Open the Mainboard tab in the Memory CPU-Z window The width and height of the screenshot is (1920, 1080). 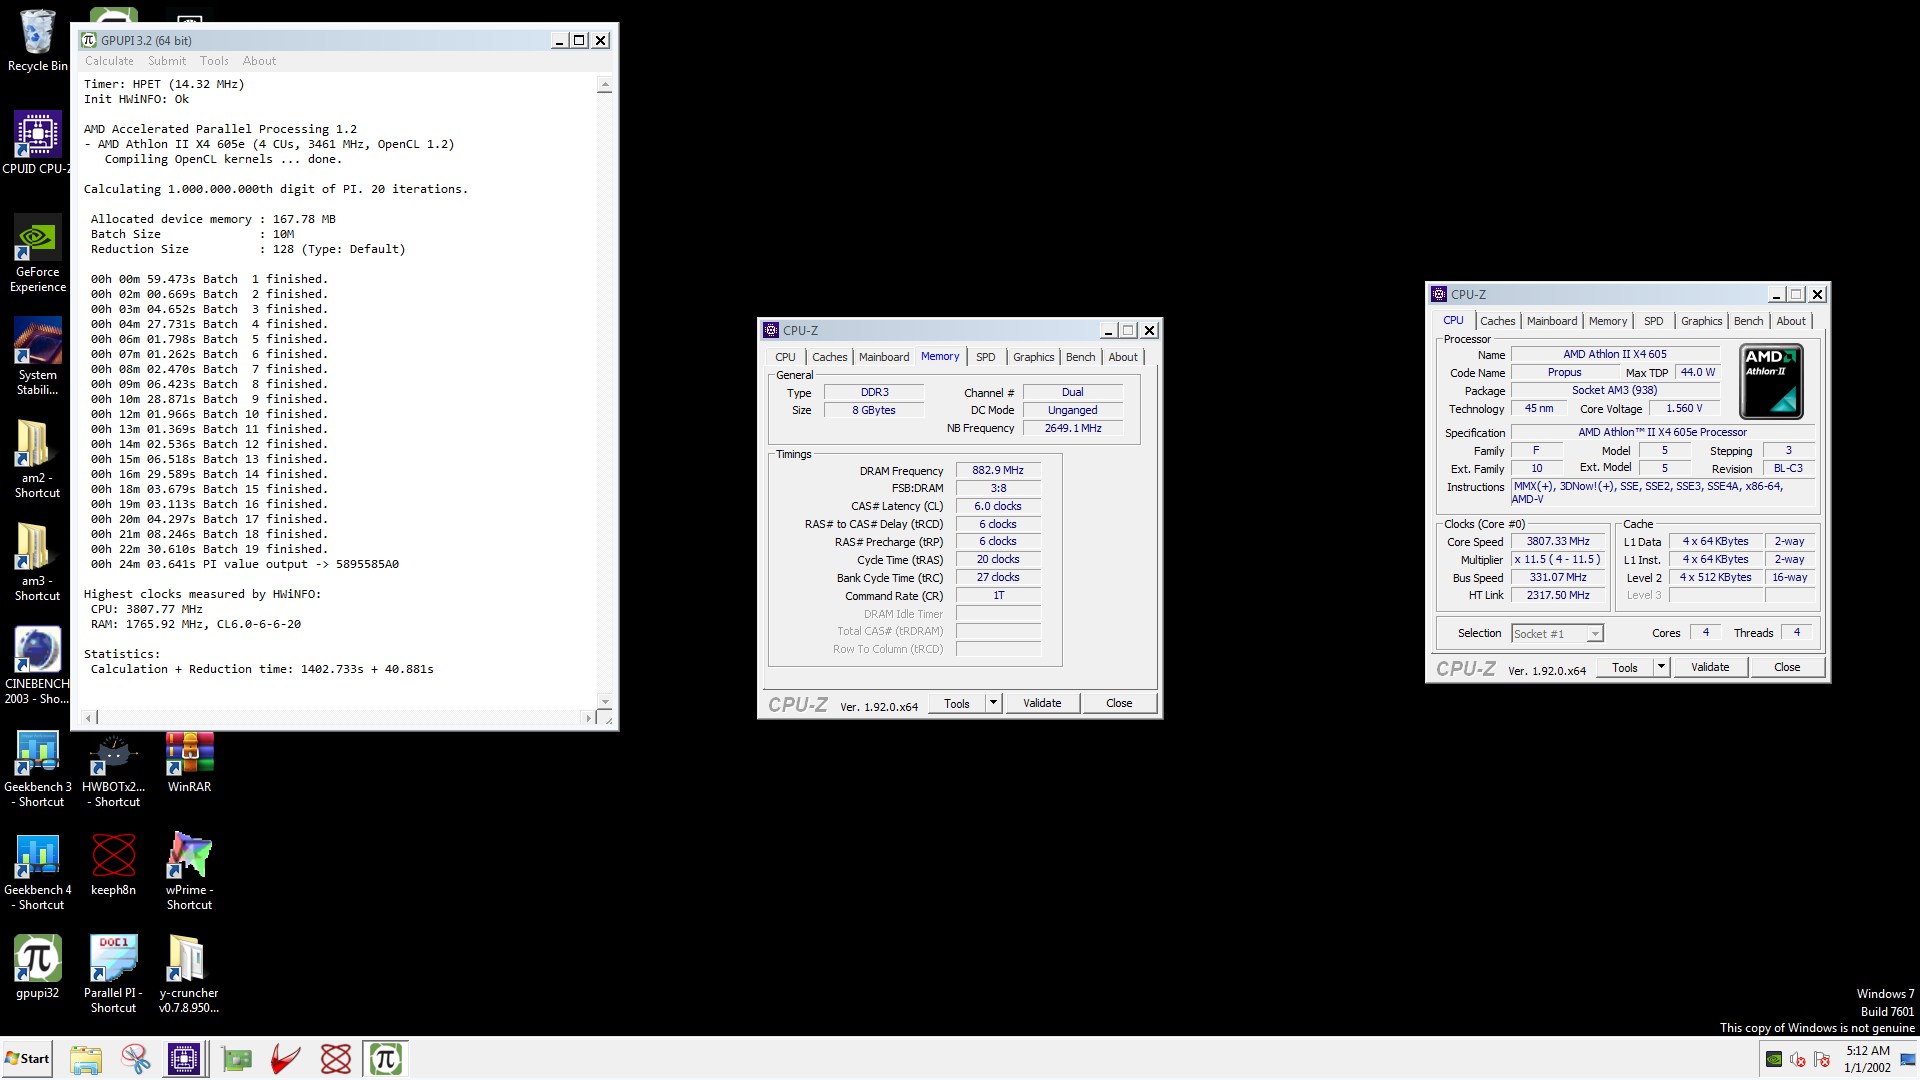pyautogui.click(x=884, y=357)
